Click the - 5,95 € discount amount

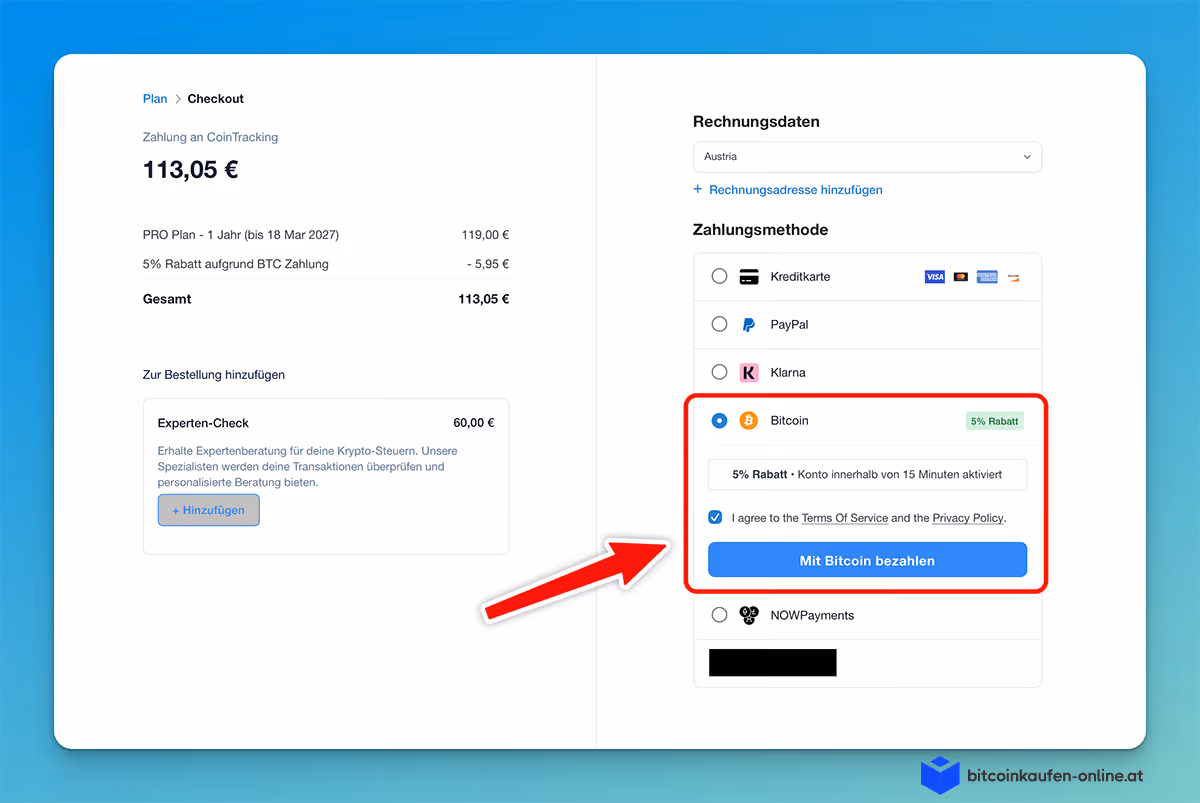[488, 264]
